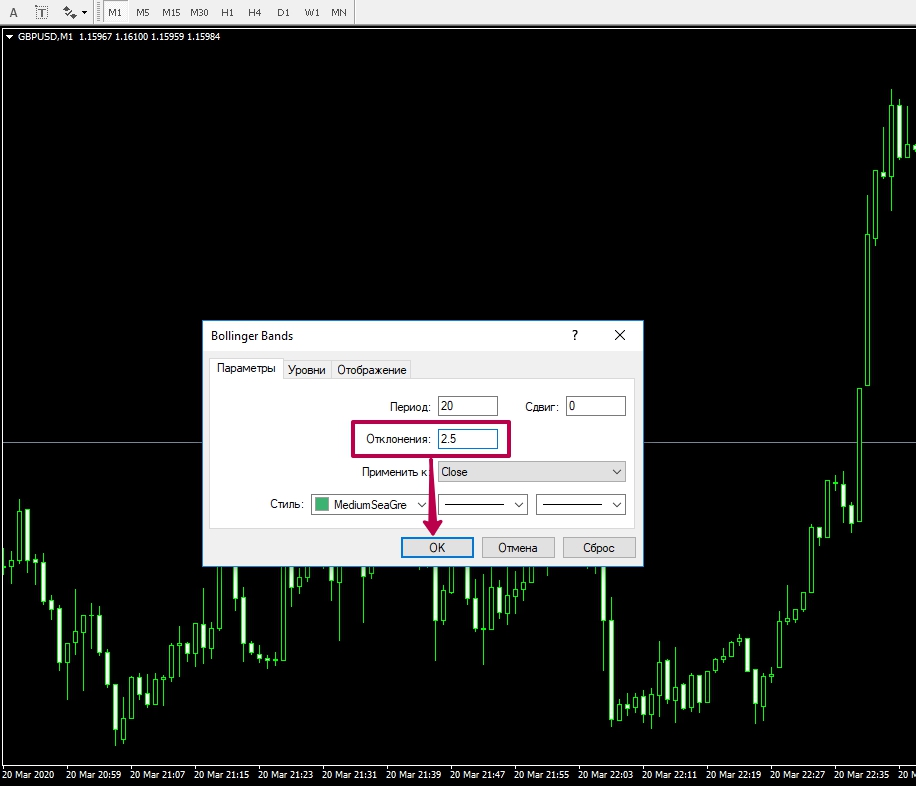Image resolution: width=916 pixels, height=786 pixels.
Task: Select the Text Label tool
Action: [x=42, y=13]
